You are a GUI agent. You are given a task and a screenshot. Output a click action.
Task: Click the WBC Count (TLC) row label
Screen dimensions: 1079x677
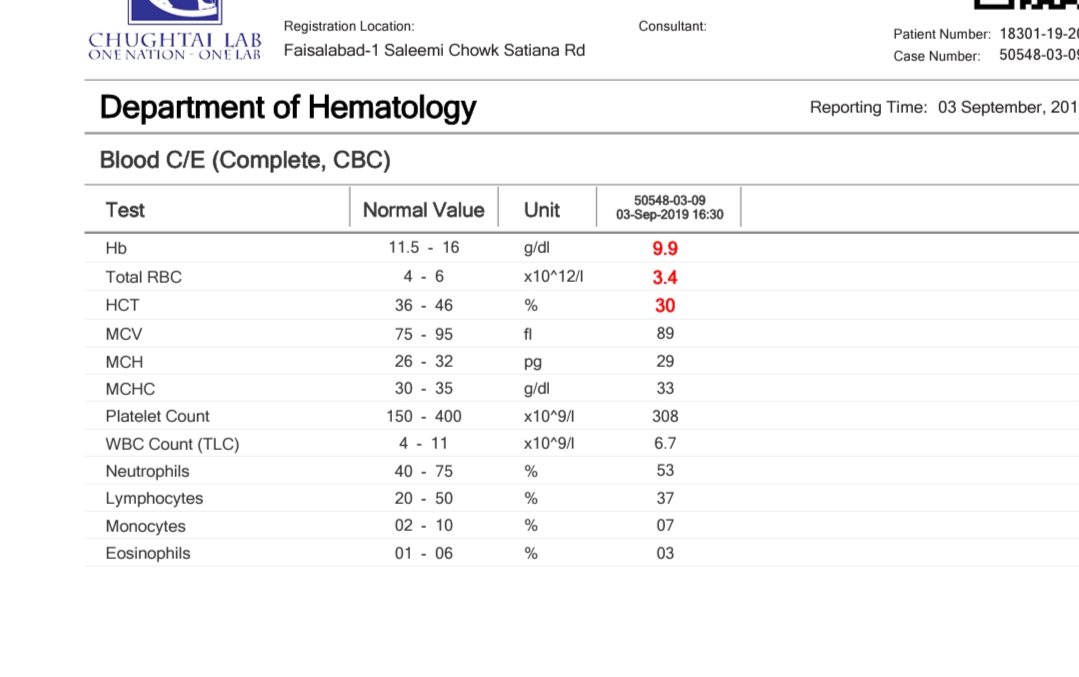coord(172,444)
